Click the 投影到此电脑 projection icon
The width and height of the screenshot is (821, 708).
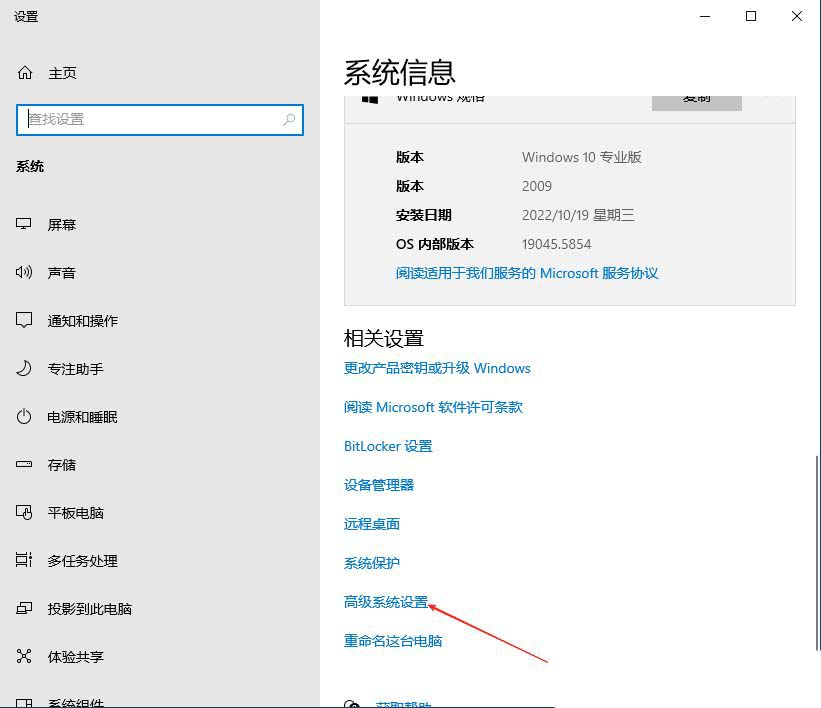point(25,608)
